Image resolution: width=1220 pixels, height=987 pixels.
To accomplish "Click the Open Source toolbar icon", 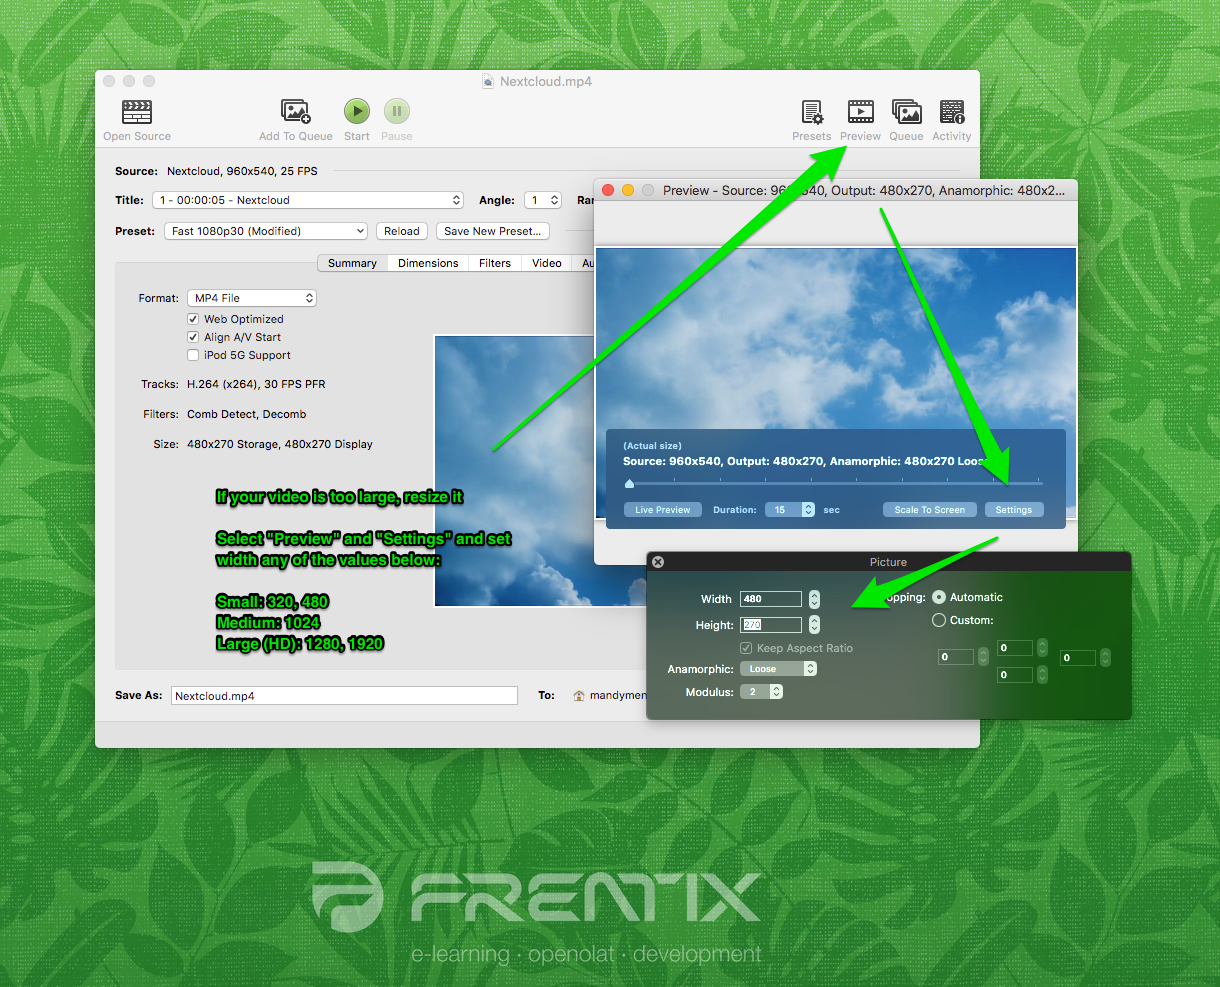I will point(137,112).
